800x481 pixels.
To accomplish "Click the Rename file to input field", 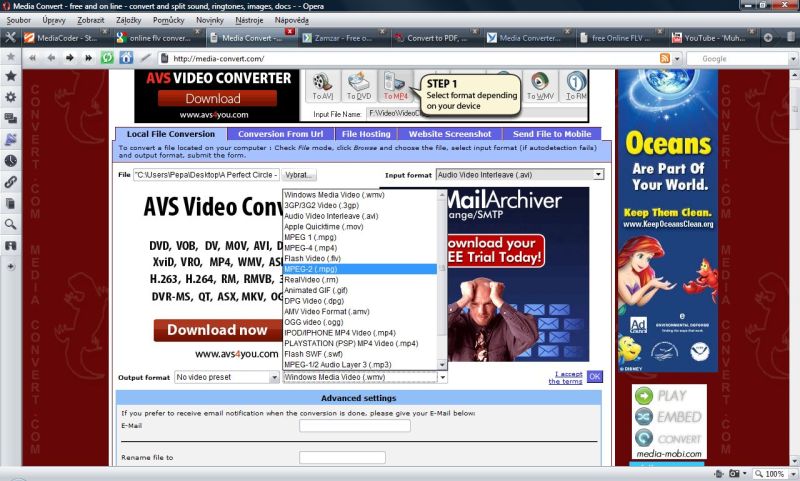I will tap(342, 457).
